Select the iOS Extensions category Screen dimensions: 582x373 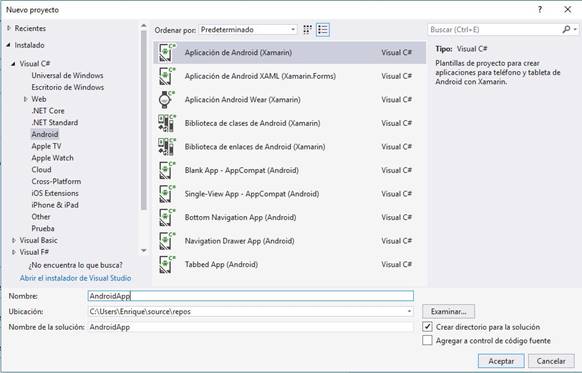(x=55, y=193)
